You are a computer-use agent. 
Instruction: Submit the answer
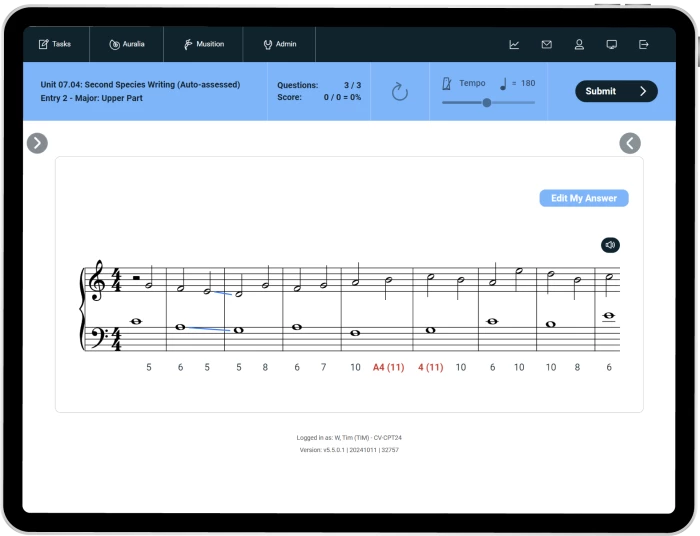(x=615, y=91)
